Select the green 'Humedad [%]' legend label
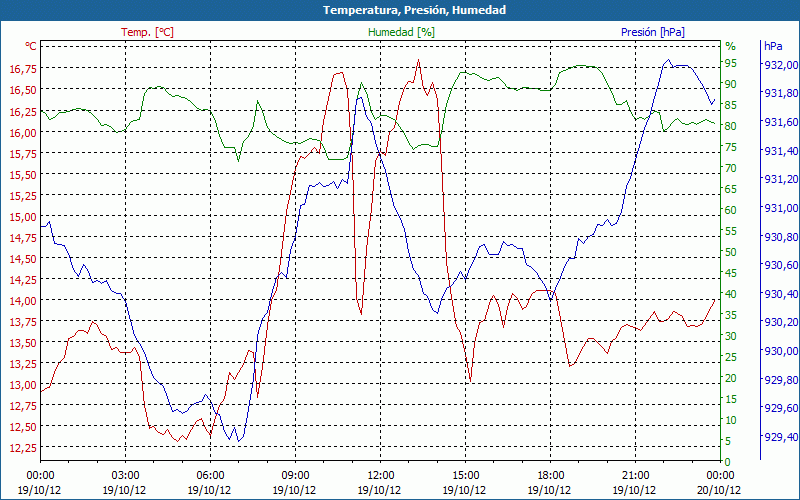The height and width of the screenshot is (500, 800). (402, 32)
